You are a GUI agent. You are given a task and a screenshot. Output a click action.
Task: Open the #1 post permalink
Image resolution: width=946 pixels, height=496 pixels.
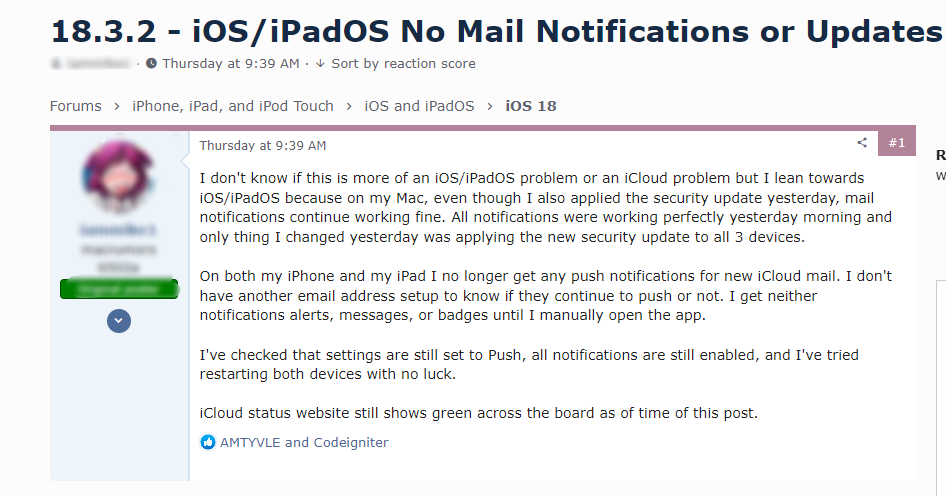point(897,143)
